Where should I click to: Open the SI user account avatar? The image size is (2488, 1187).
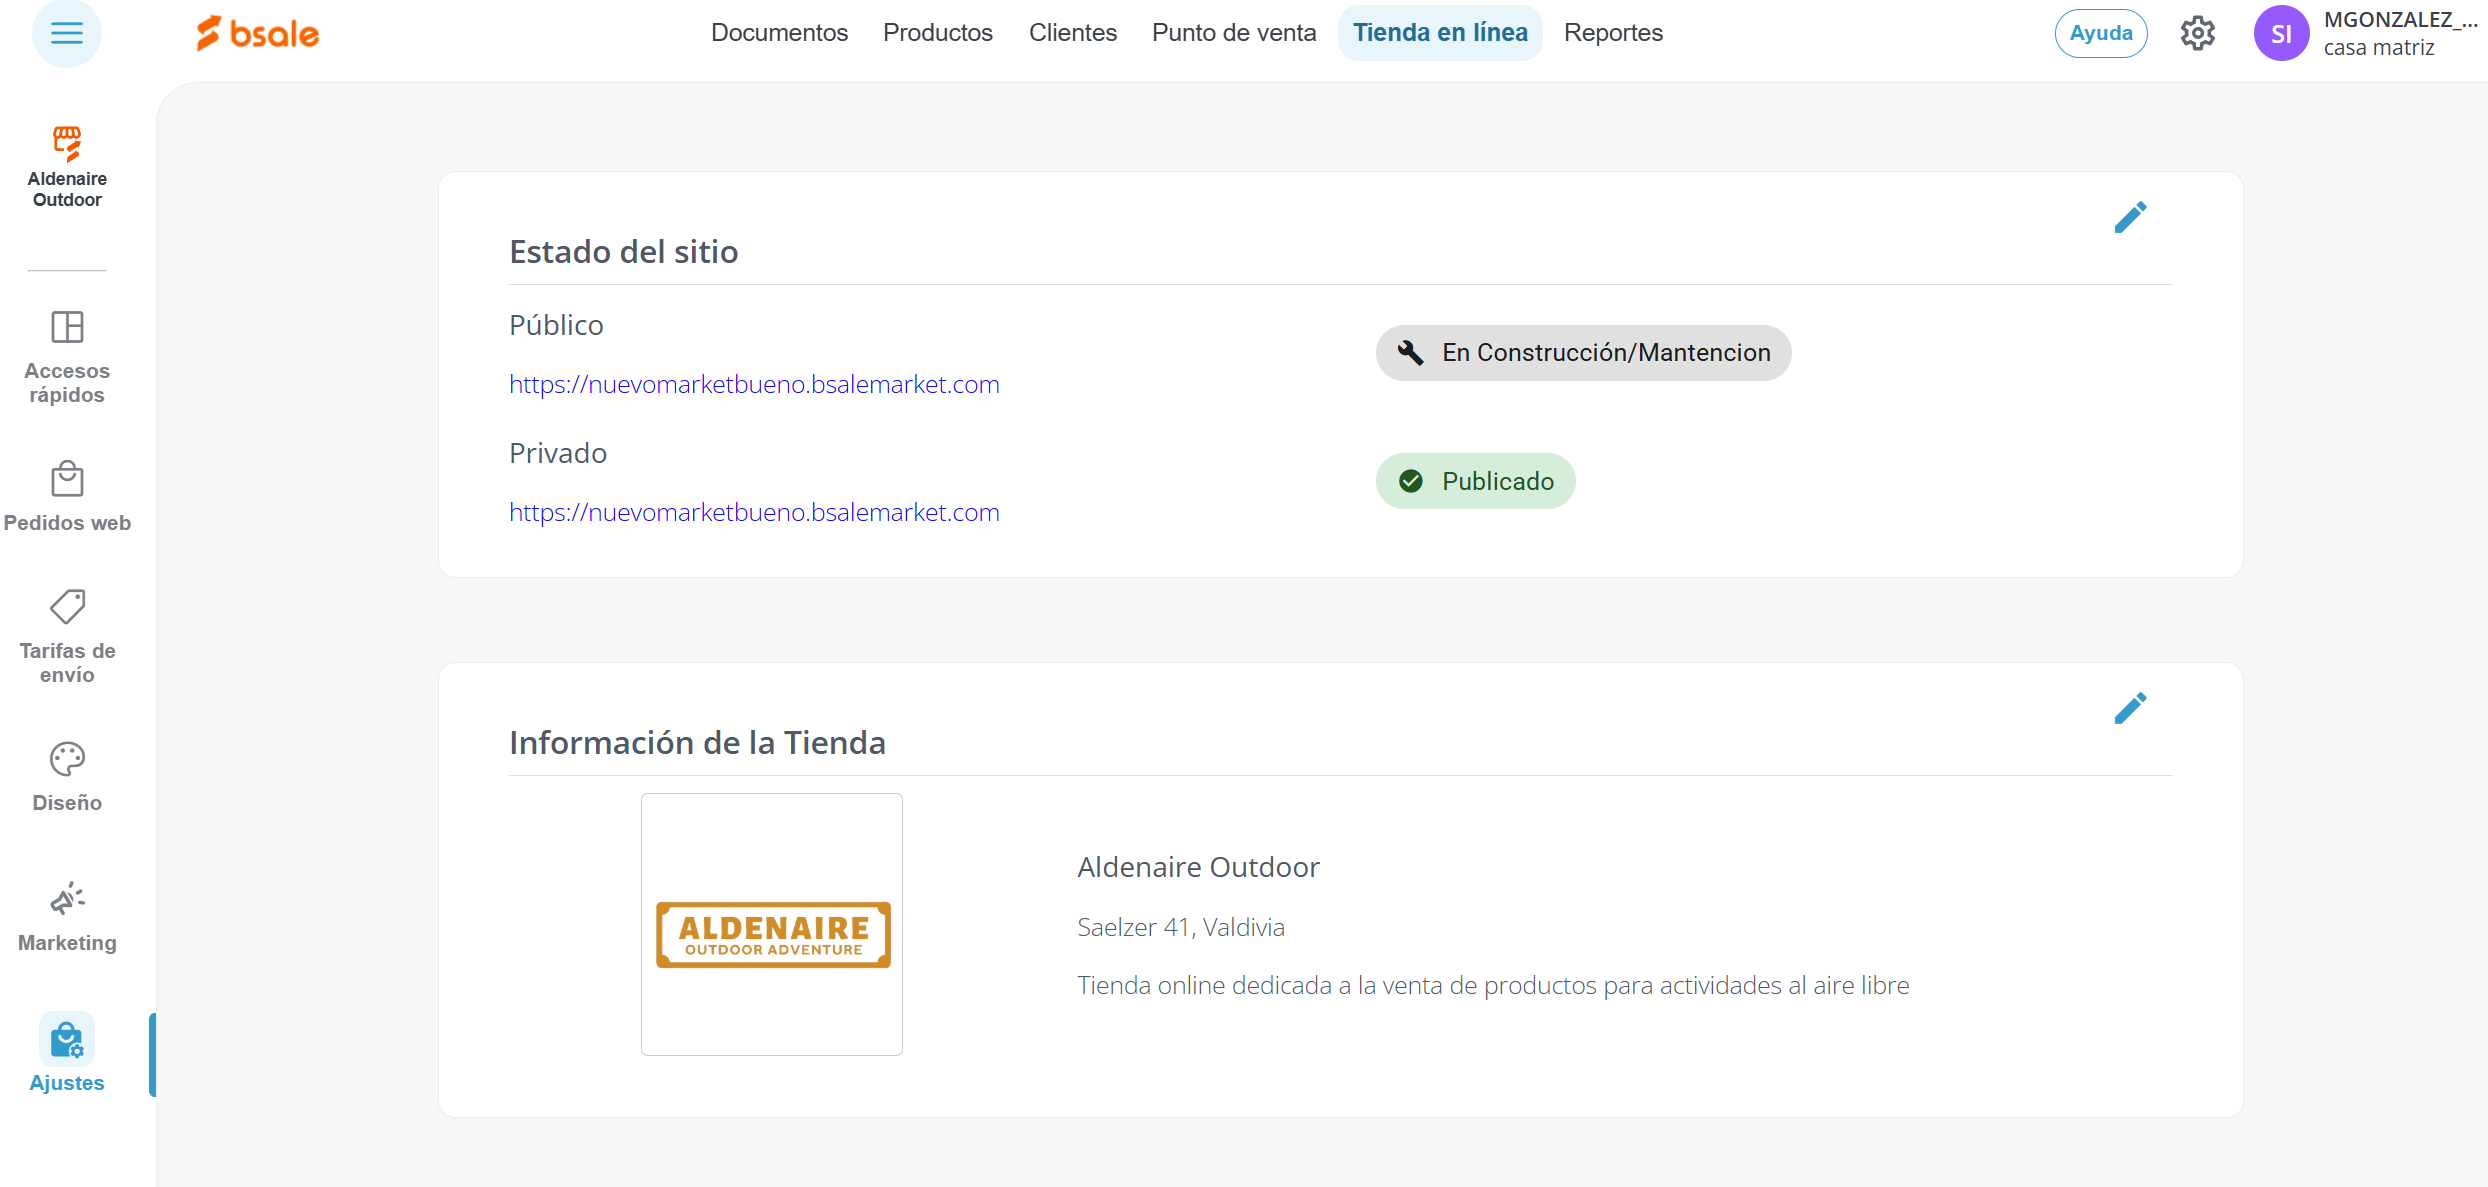2281,33
